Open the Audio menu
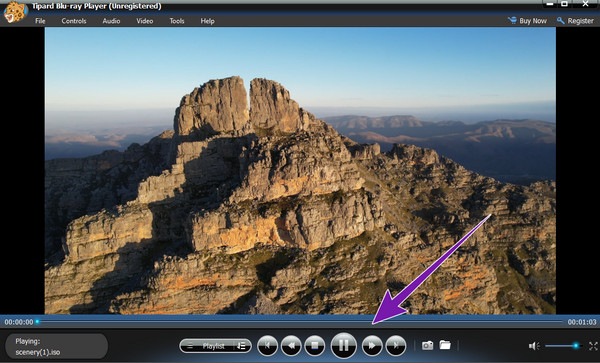The height and width of the screenshot is (363, 600). (x=111, y=21)
